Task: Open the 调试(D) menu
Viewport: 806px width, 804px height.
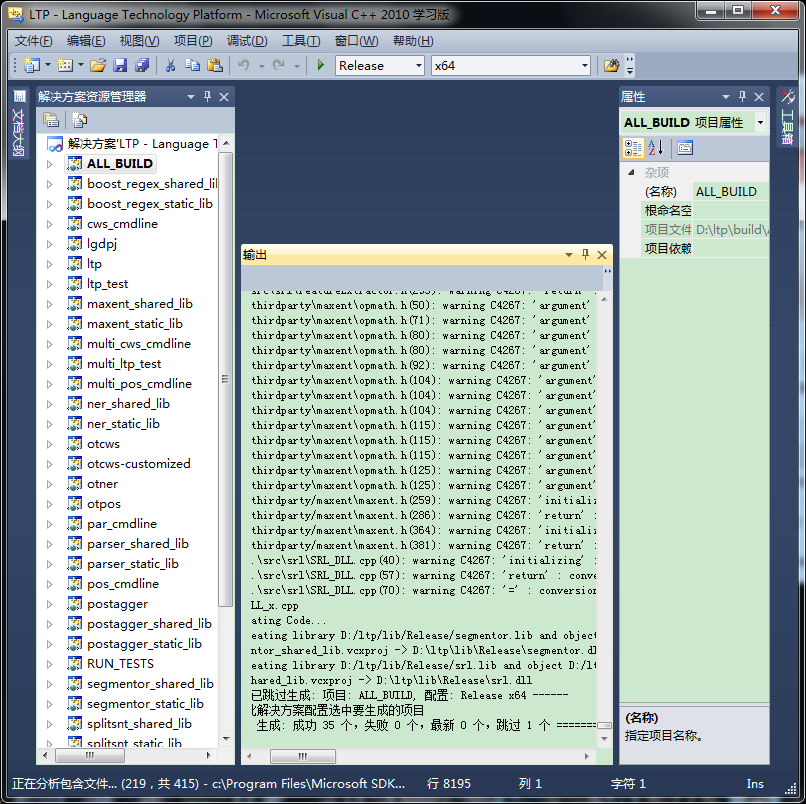Action: pyautogui.click(x=247, y=41)
